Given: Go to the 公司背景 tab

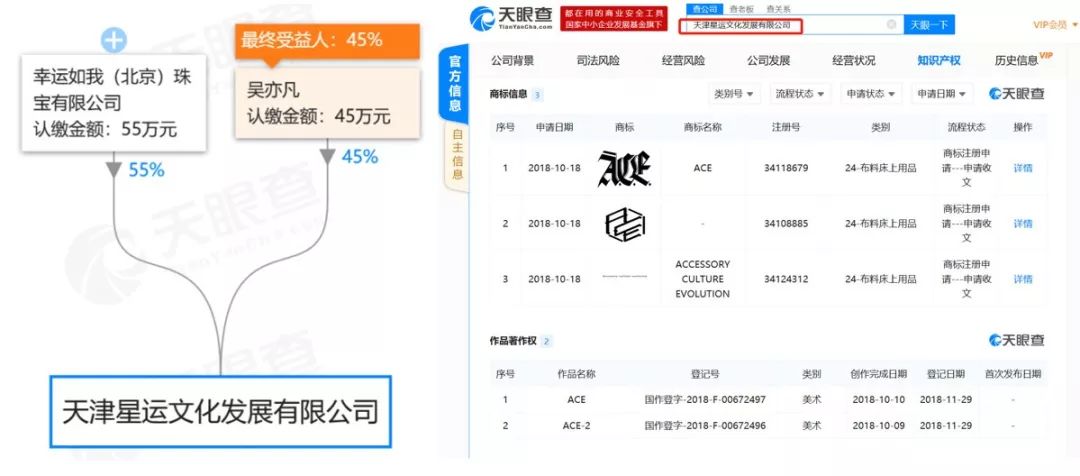Looking at the screenshot, I should (512, 61).
